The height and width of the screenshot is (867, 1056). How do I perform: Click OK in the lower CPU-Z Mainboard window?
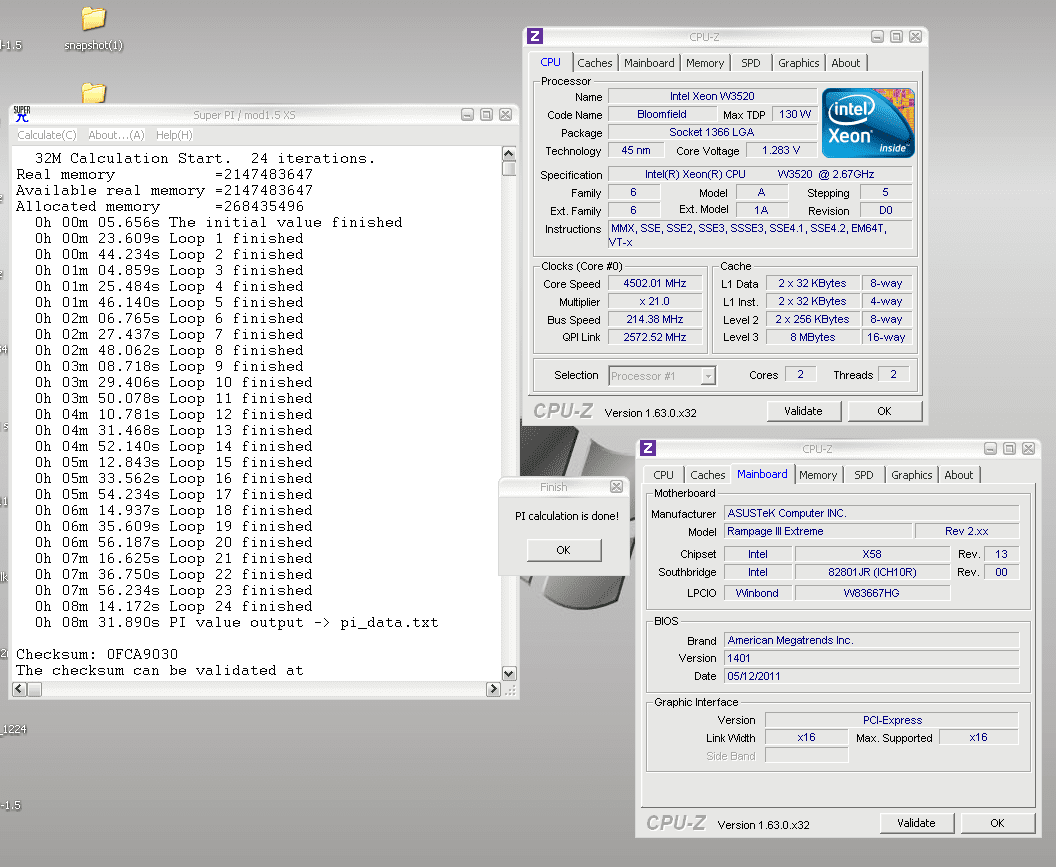point(997,823)
